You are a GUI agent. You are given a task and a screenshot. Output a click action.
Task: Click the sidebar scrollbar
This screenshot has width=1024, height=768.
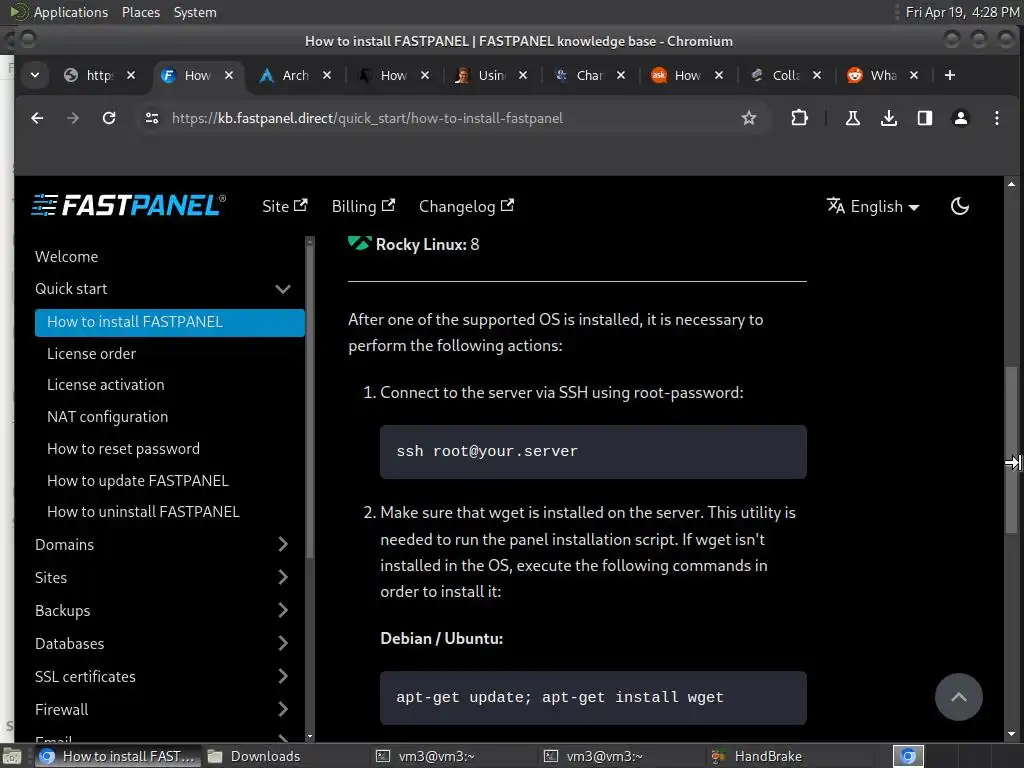tap(310, 402)
